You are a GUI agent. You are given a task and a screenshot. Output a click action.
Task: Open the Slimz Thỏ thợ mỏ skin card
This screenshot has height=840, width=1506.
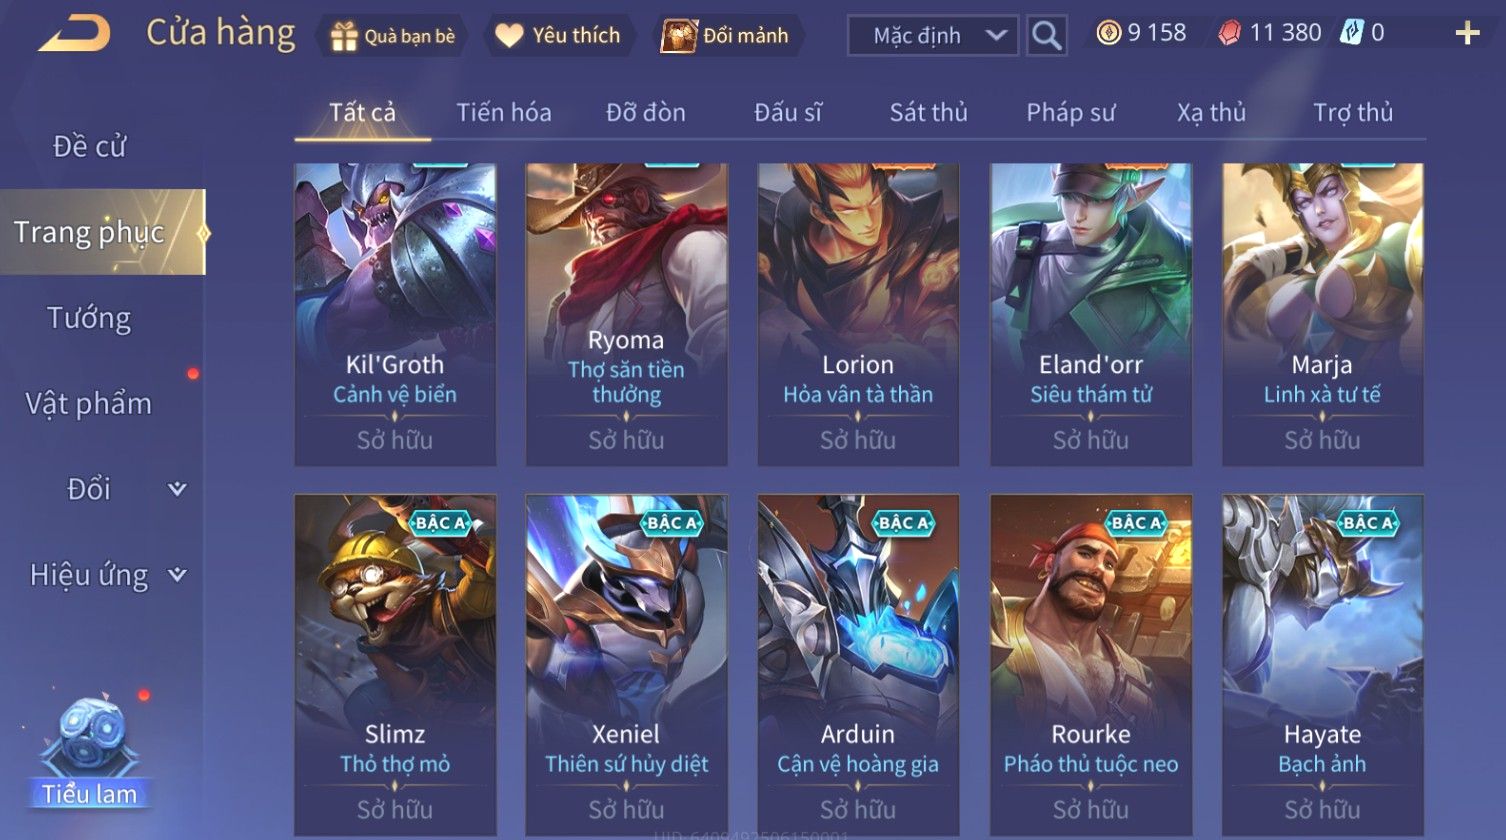pyautogui.click(x=395, y=665)
